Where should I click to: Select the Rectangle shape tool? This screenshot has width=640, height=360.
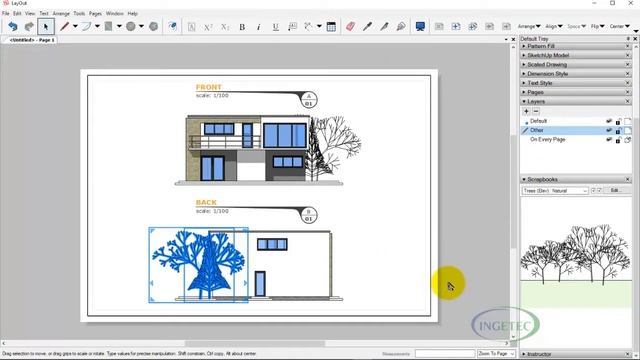(x=108, y=27)
